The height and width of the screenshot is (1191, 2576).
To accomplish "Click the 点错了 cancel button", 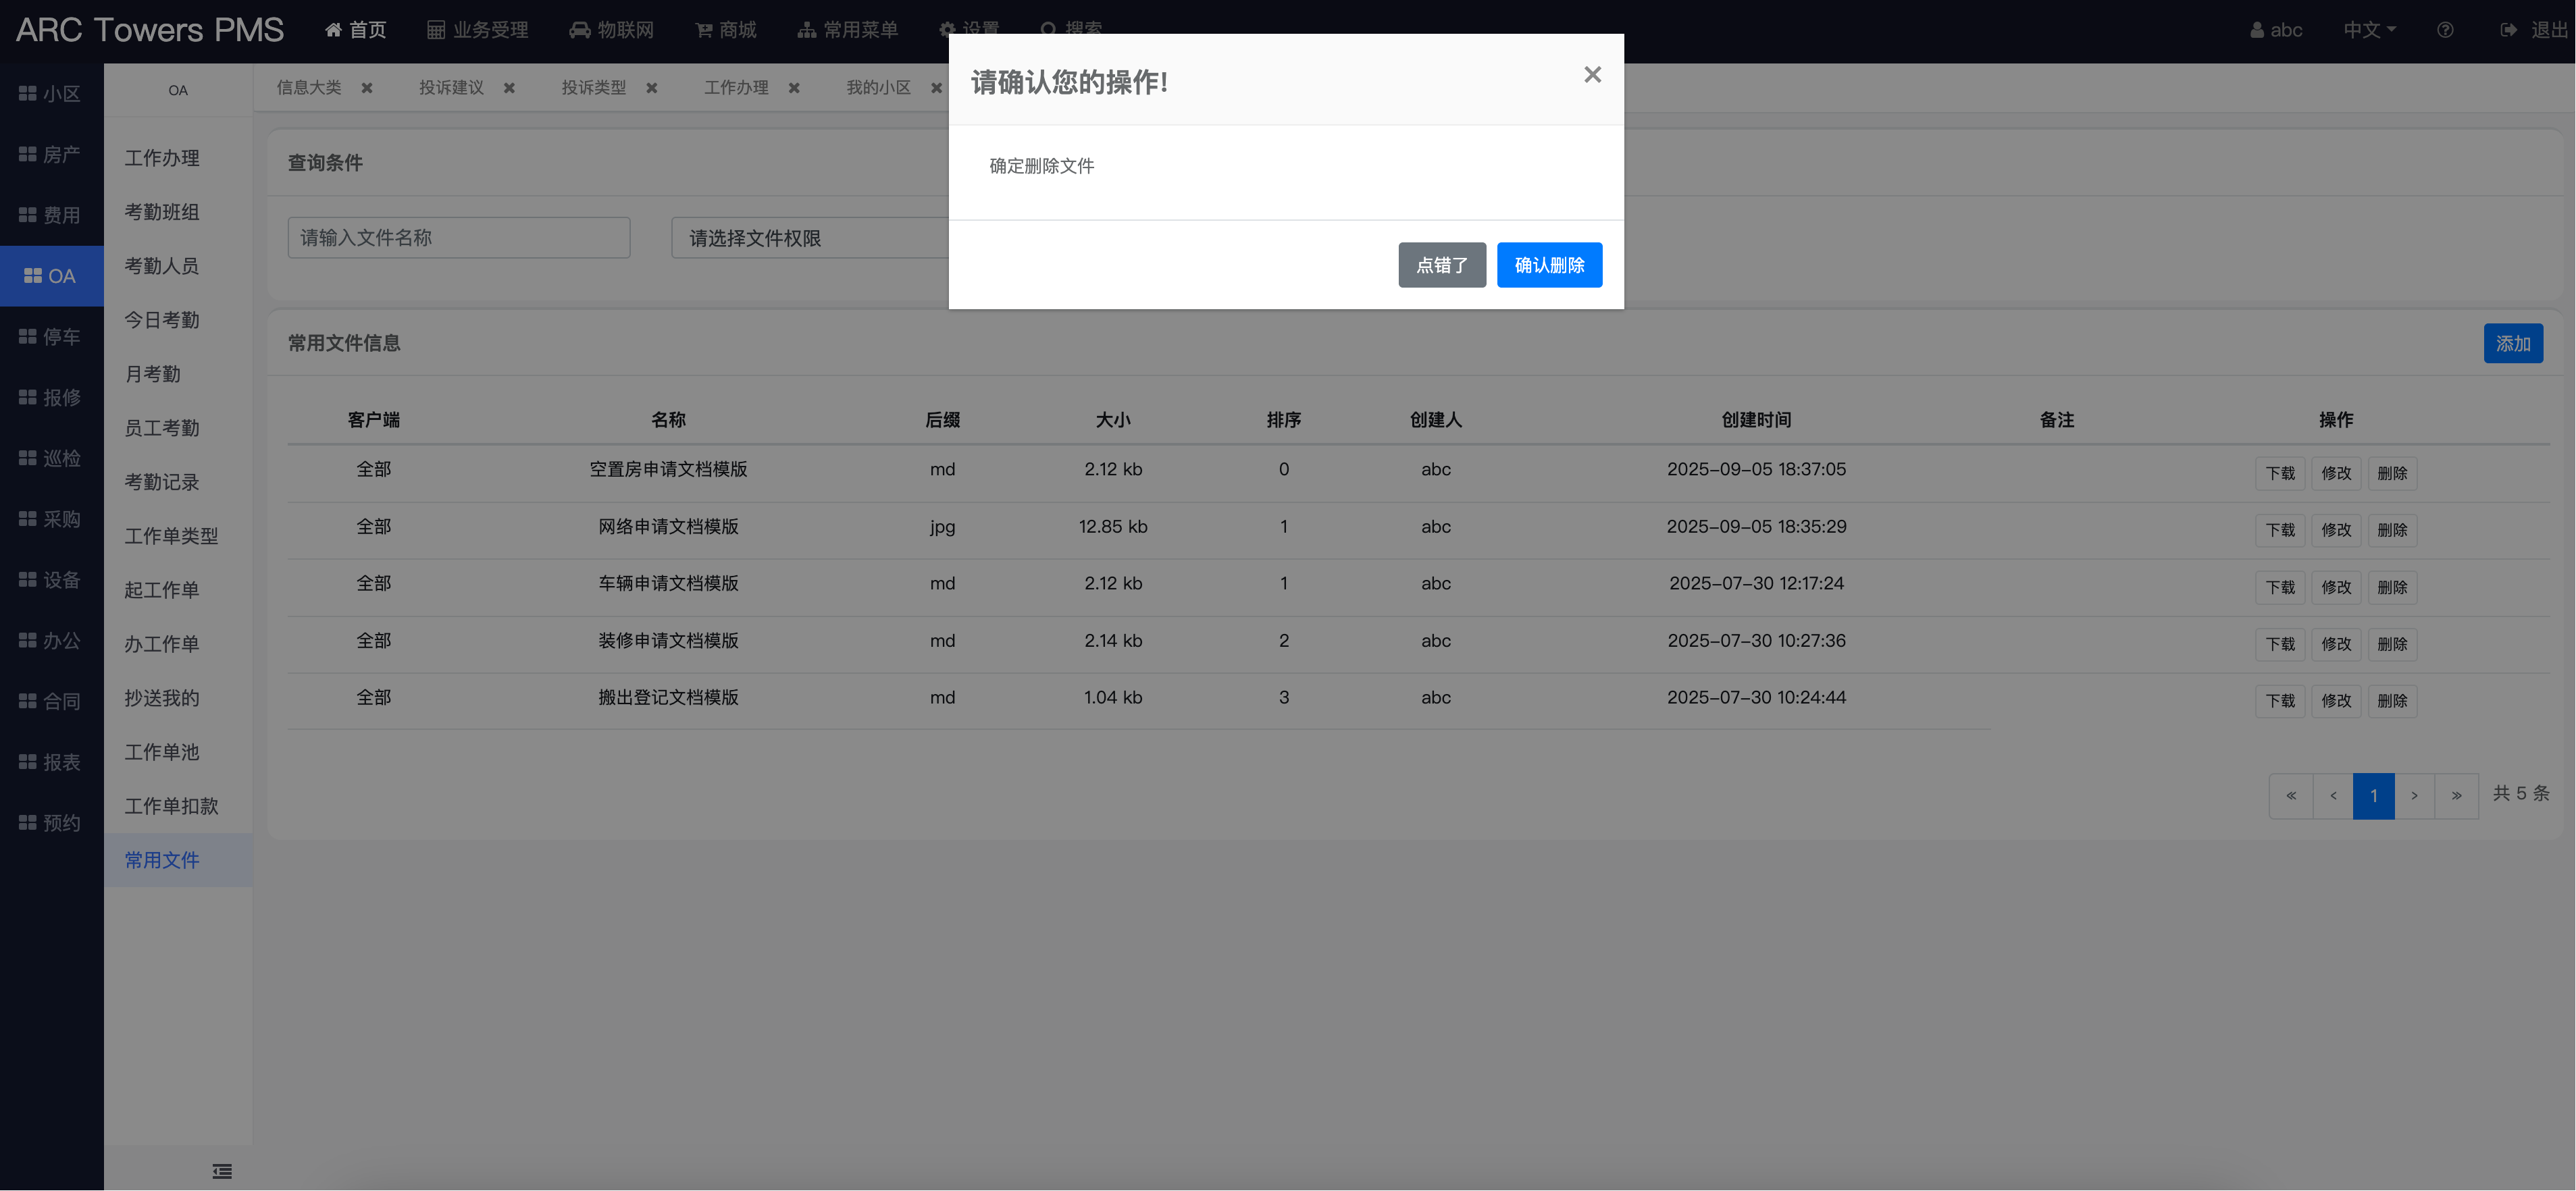I will point(1441,265).
